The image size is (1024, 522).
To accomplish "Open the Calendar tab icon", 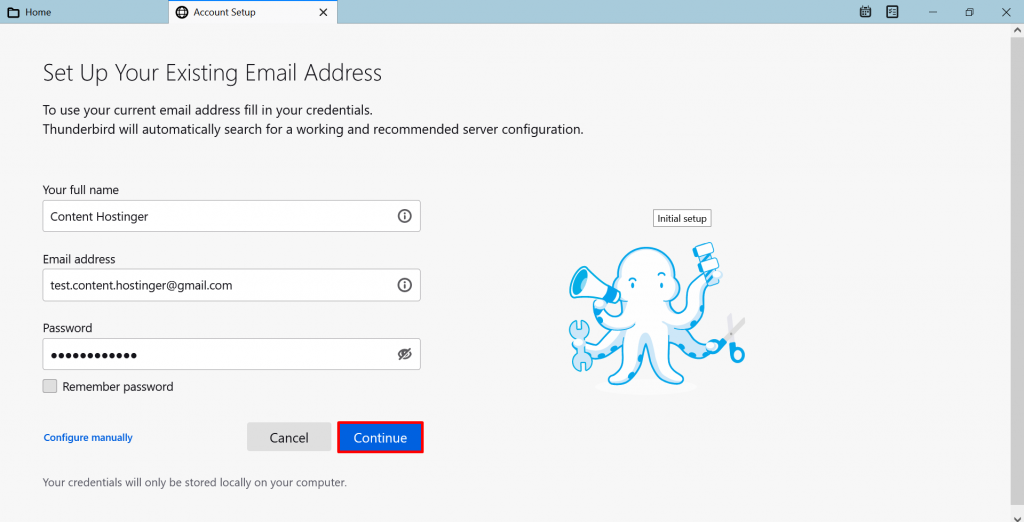I will 866,12.
